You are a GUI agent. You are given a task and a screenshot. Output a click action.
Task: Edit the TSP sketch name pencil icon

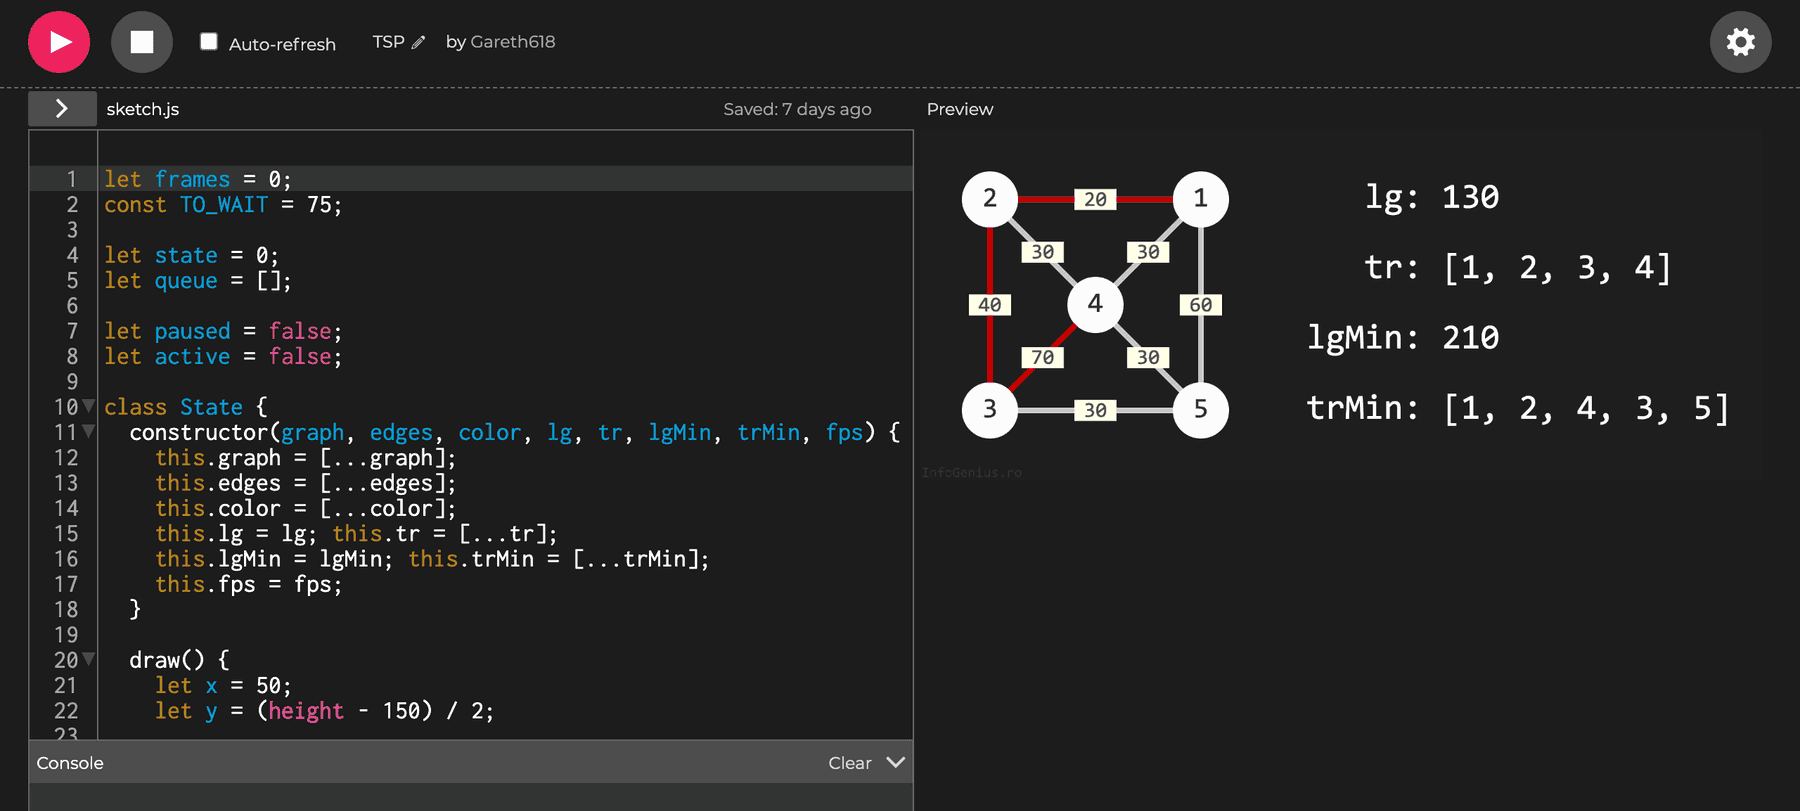pyautogui.click(x=418, y=42)
